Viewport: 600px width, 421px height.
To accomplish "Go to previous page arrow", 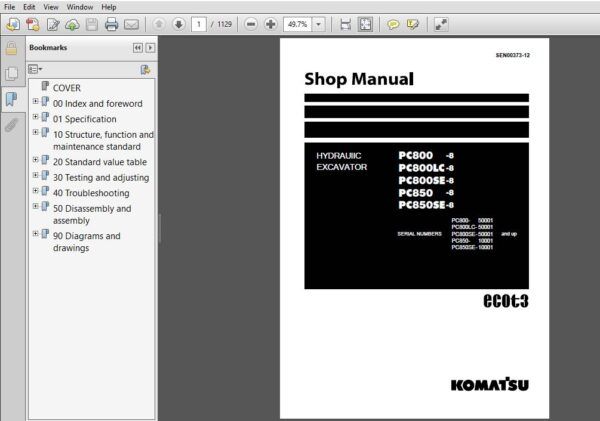I will click(x=158, y=24).
